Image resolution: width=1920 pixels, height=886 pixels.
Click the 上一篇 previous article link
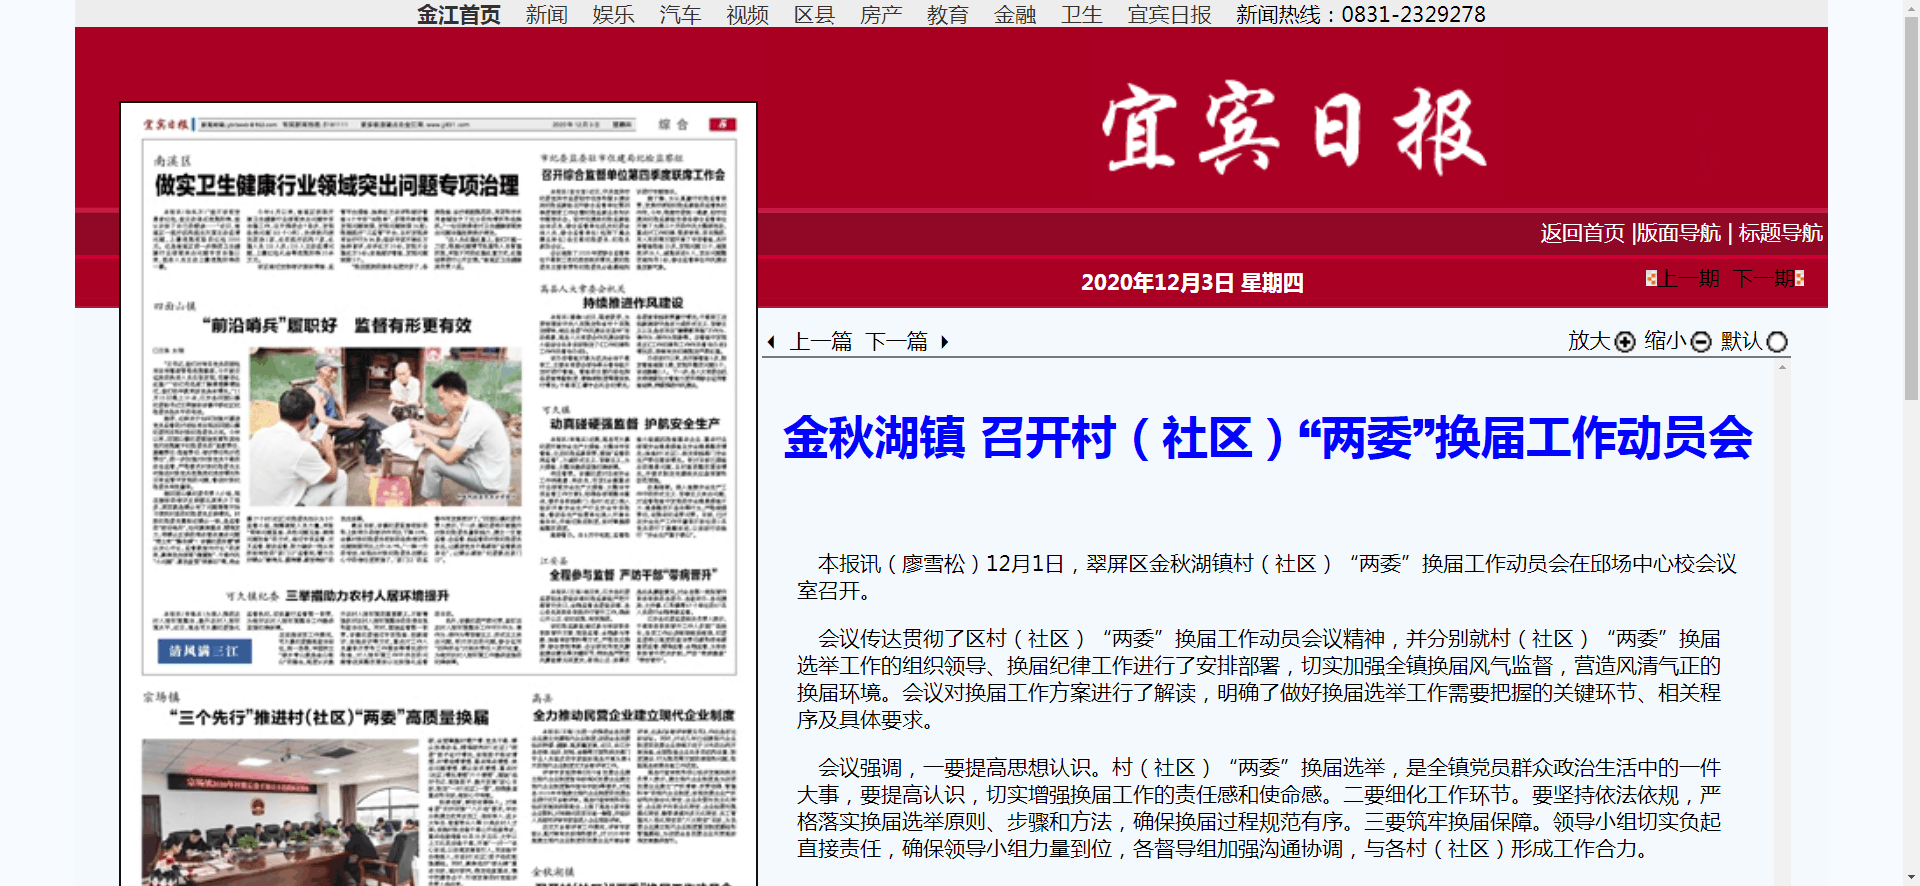coord(821,342)
